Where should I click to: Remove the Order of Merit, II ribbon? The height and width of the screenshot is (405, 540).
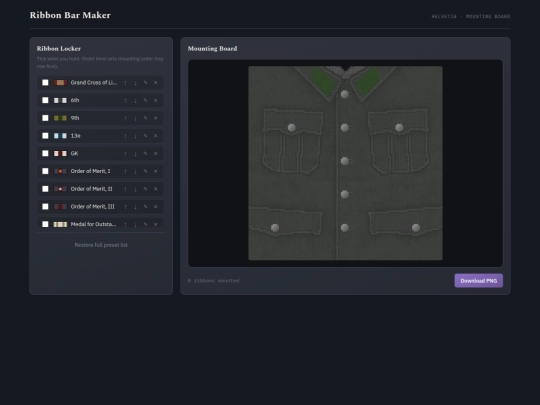click(x=156, y=189)
